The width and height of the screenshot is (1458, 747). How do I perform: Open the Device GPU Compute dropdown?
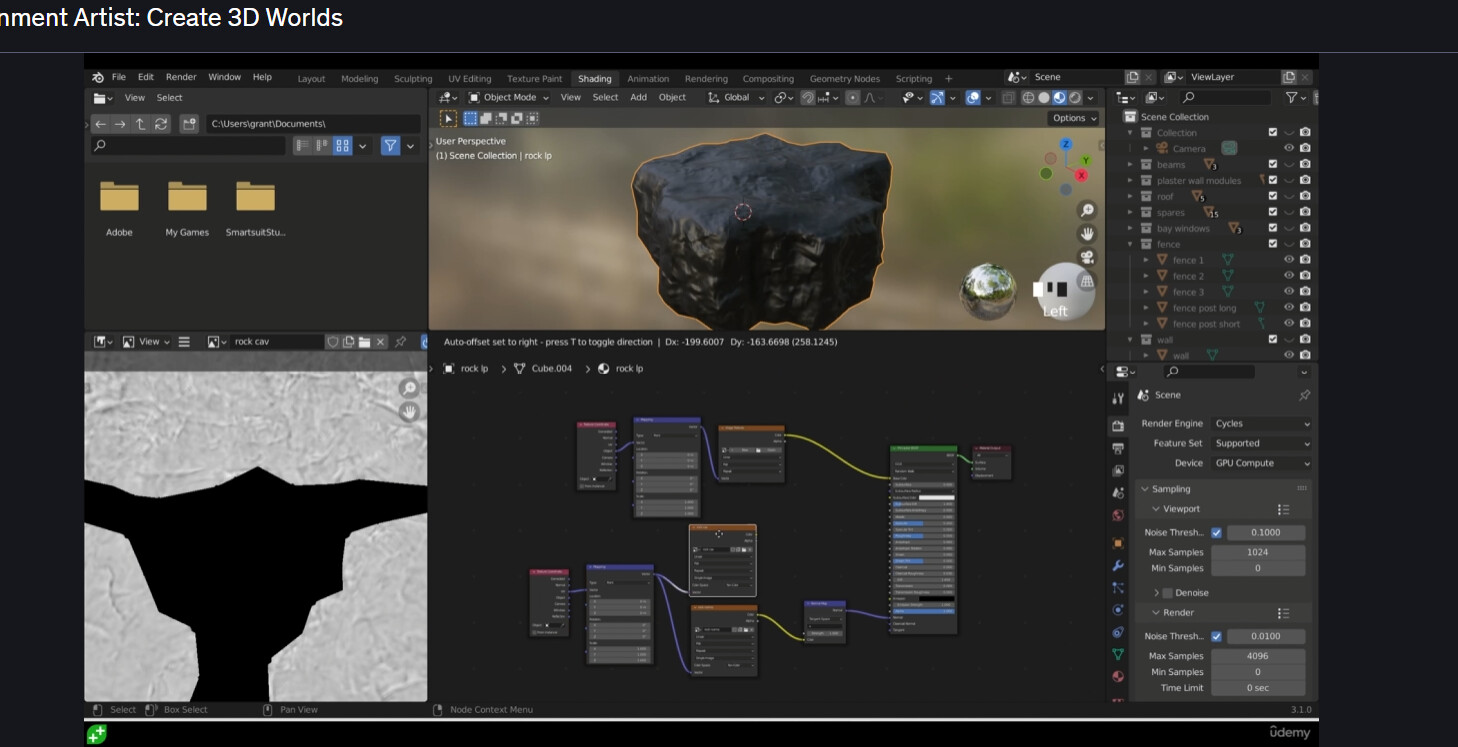pyautogui.click(x=1261, y=464)
